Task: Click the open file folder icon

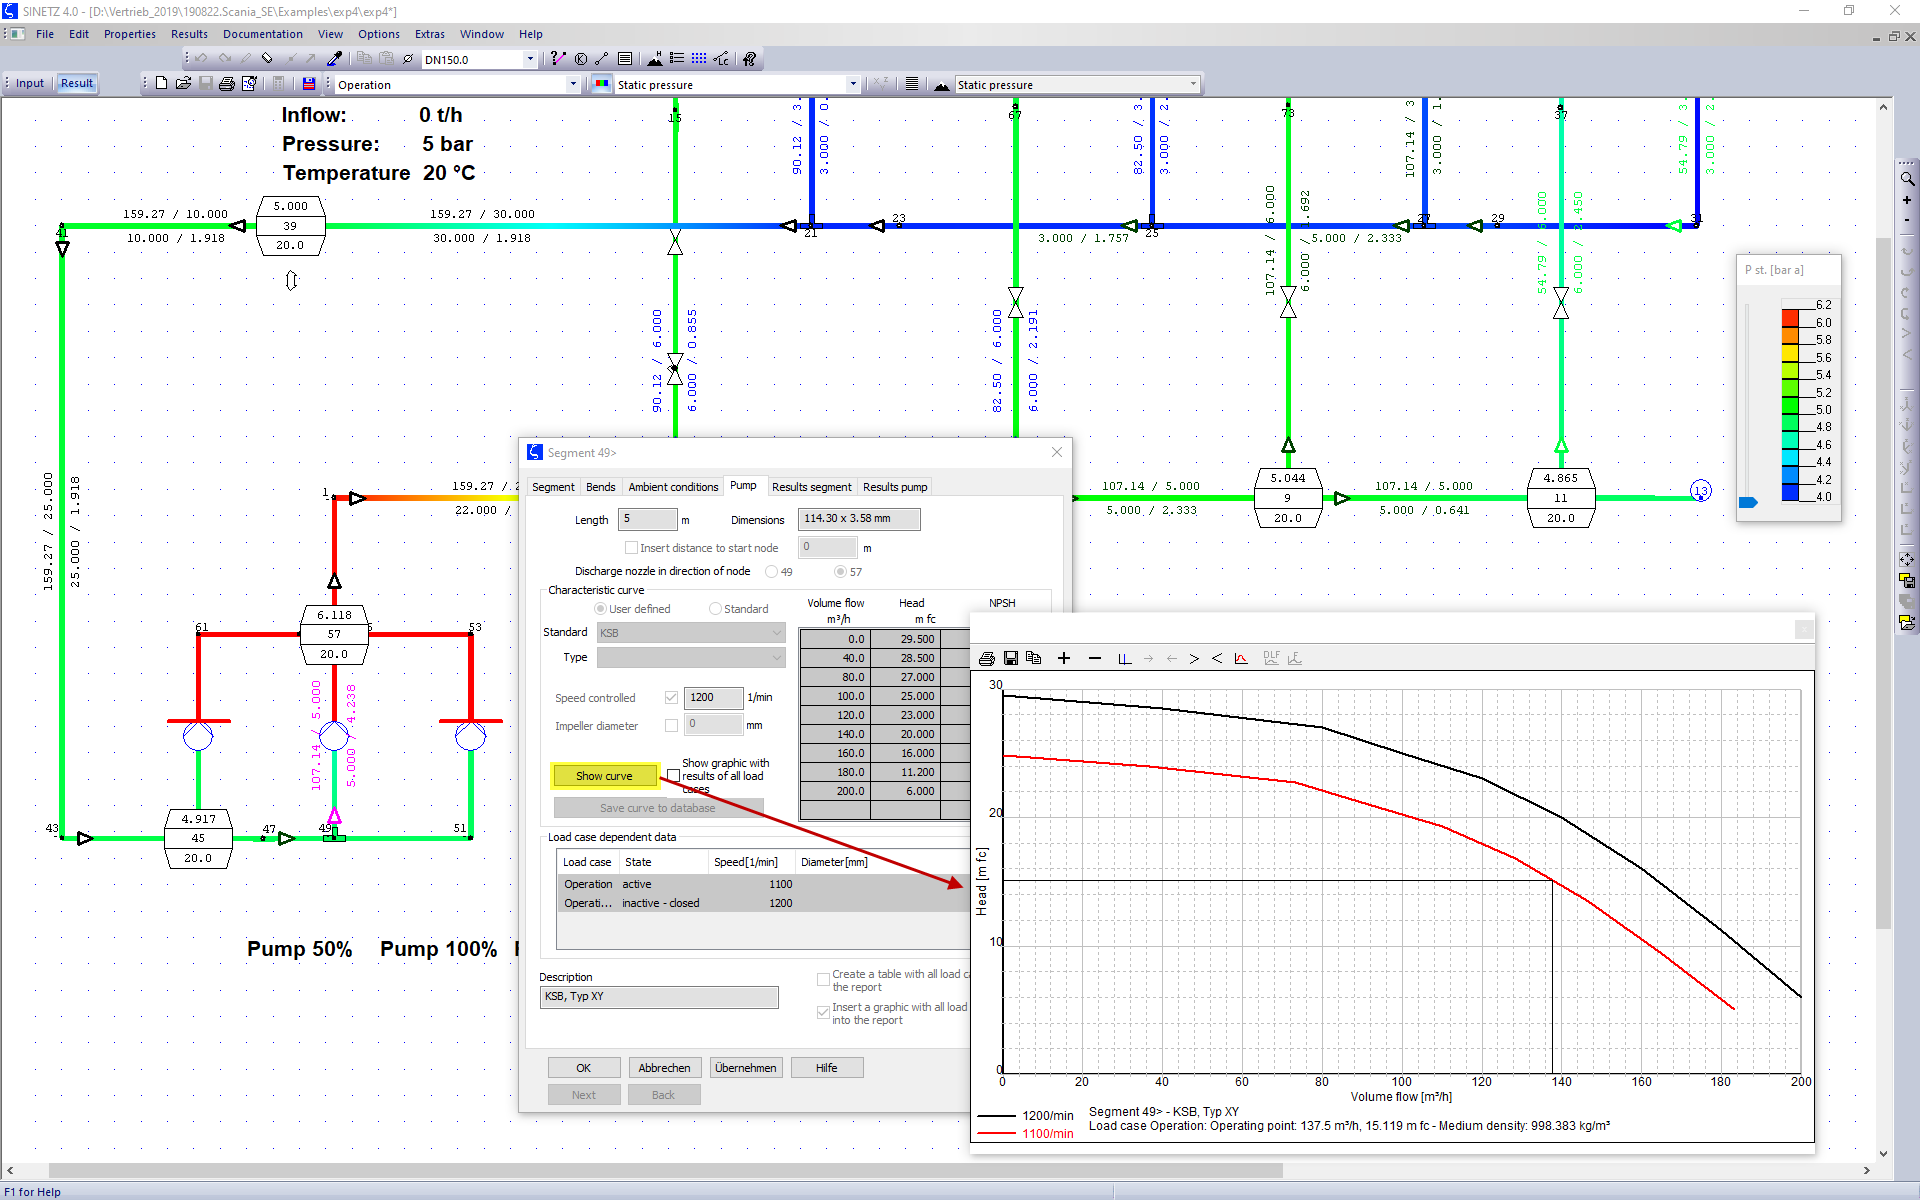Action: pos(183,84)
